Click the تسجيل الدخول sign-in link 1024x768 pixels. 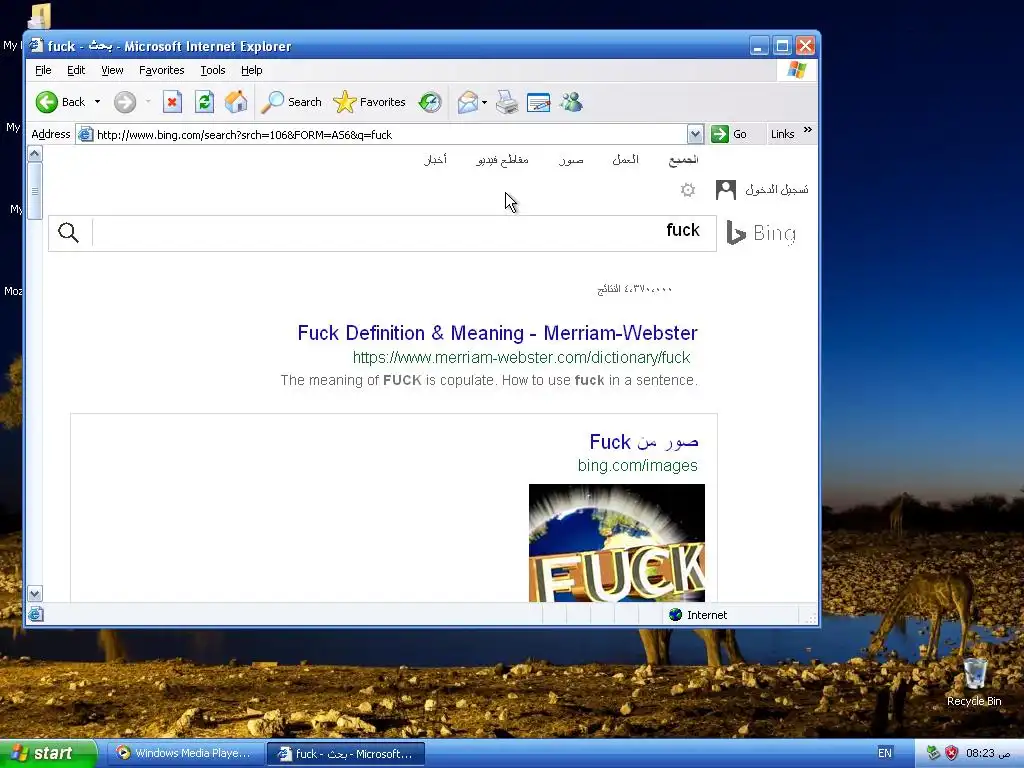point(776,189)
